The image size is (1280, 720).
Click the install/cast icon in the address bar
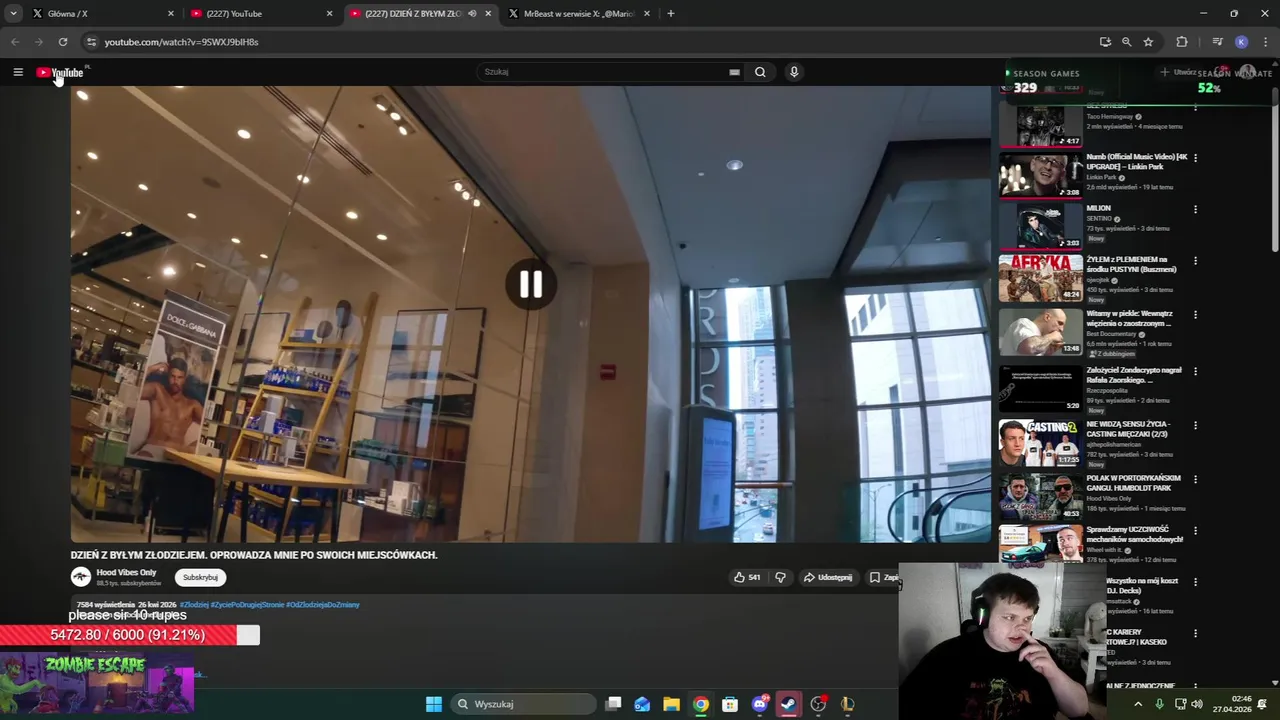click(x=1105, y=42)
